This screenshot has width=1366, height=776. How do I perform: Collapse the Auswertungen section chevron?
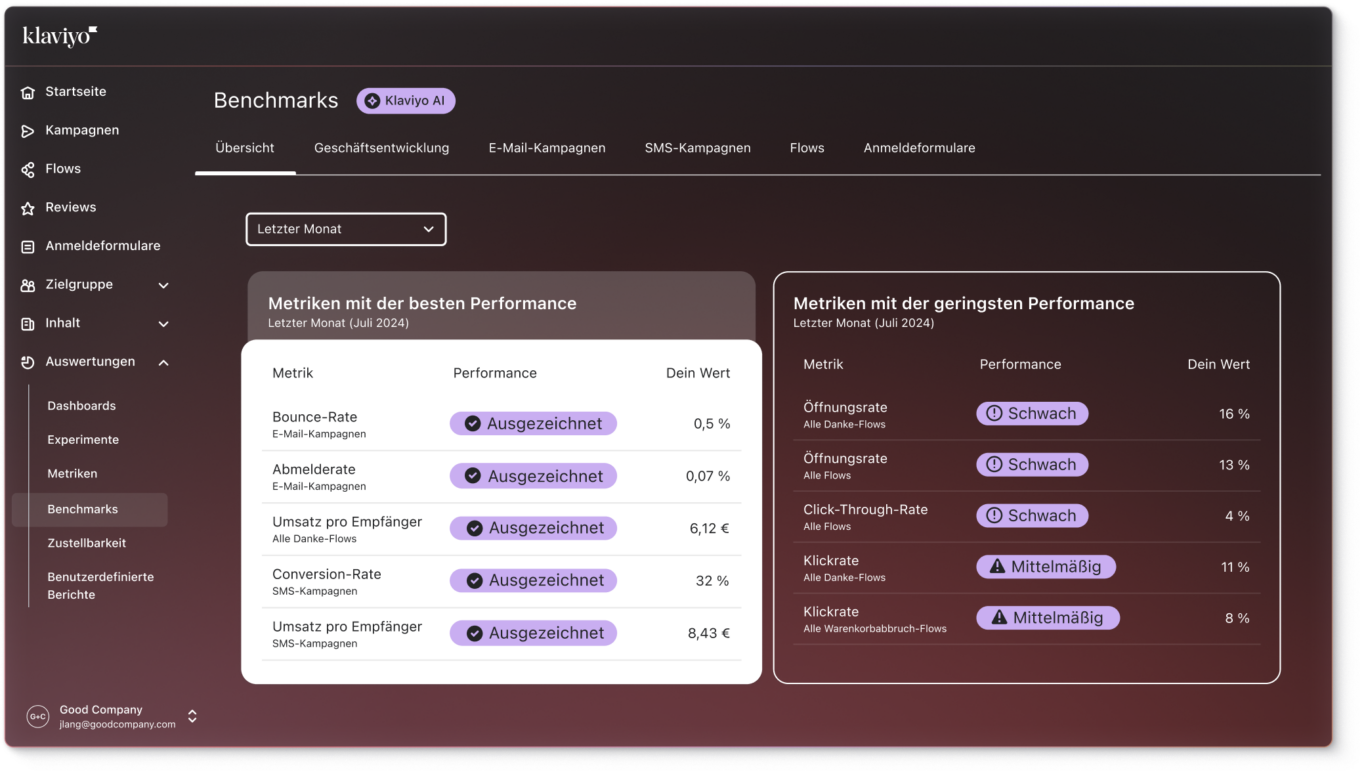[x=164, y=363]
